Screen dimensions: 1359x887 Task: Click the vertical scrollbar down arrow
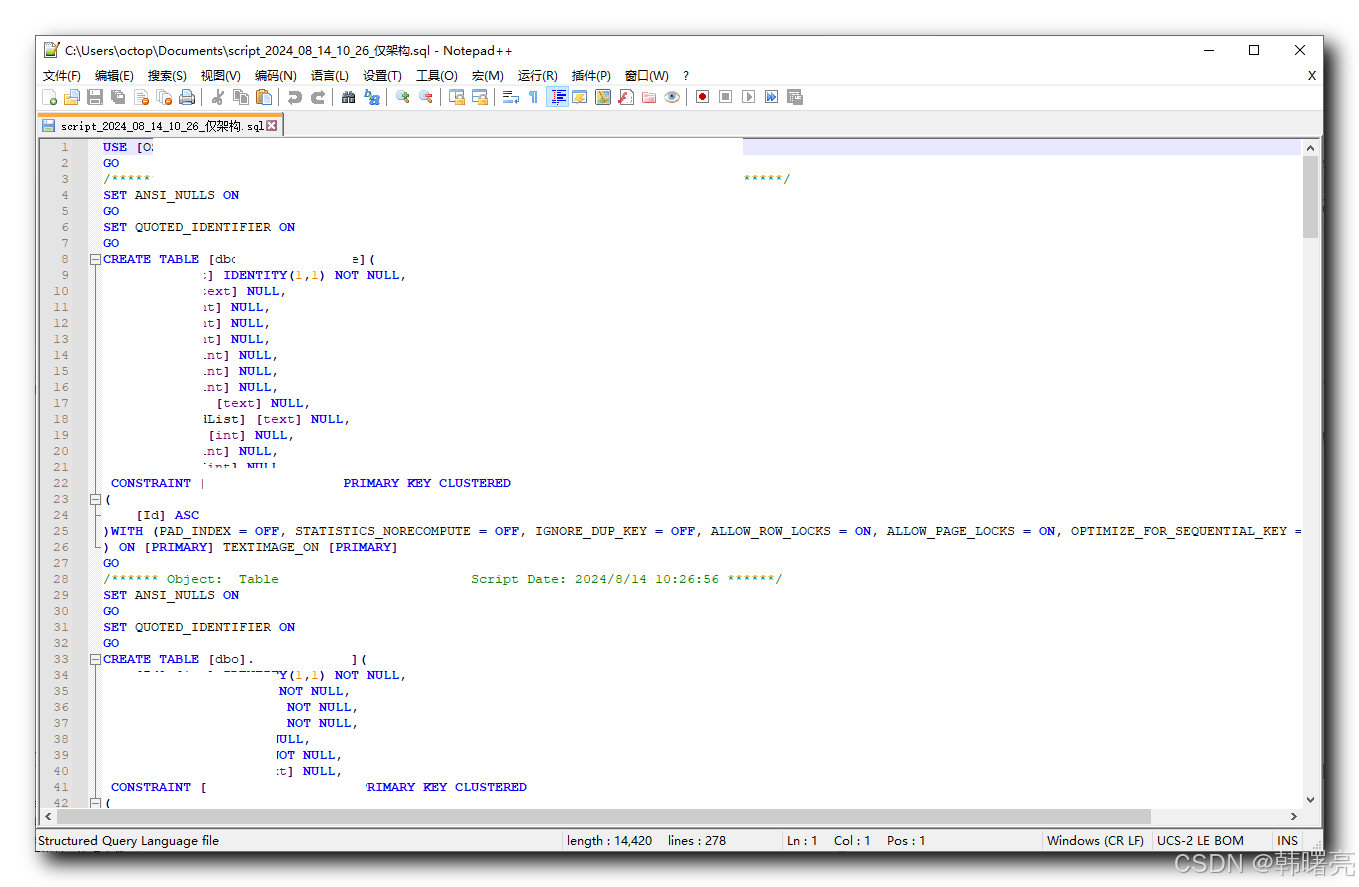(1311, 800)
